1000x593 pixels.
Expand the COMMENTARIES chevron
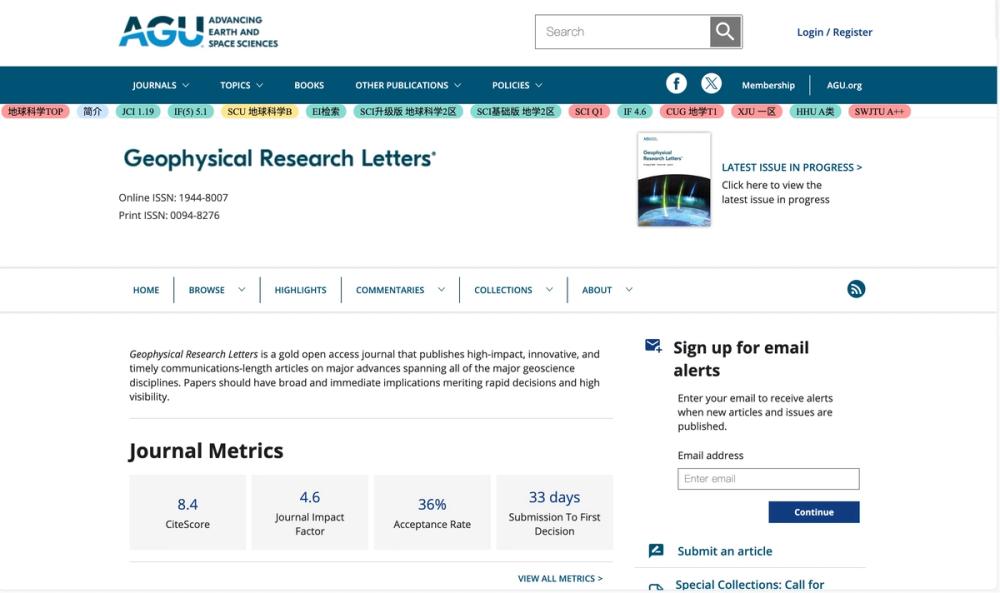(x=441, y=289)
